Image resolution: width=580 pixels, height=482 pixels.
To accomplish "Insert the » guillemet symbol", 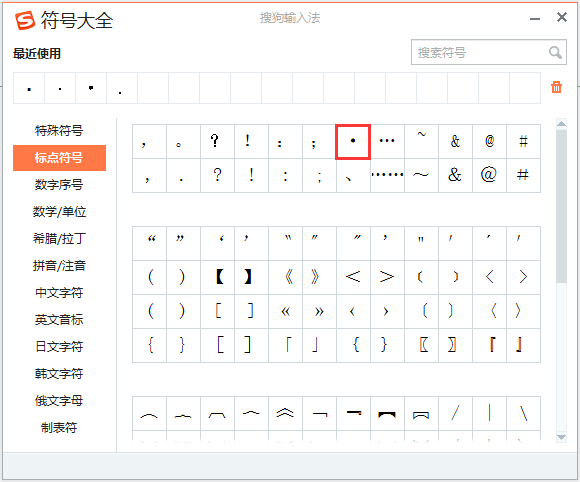I will (x=319, y=311).
